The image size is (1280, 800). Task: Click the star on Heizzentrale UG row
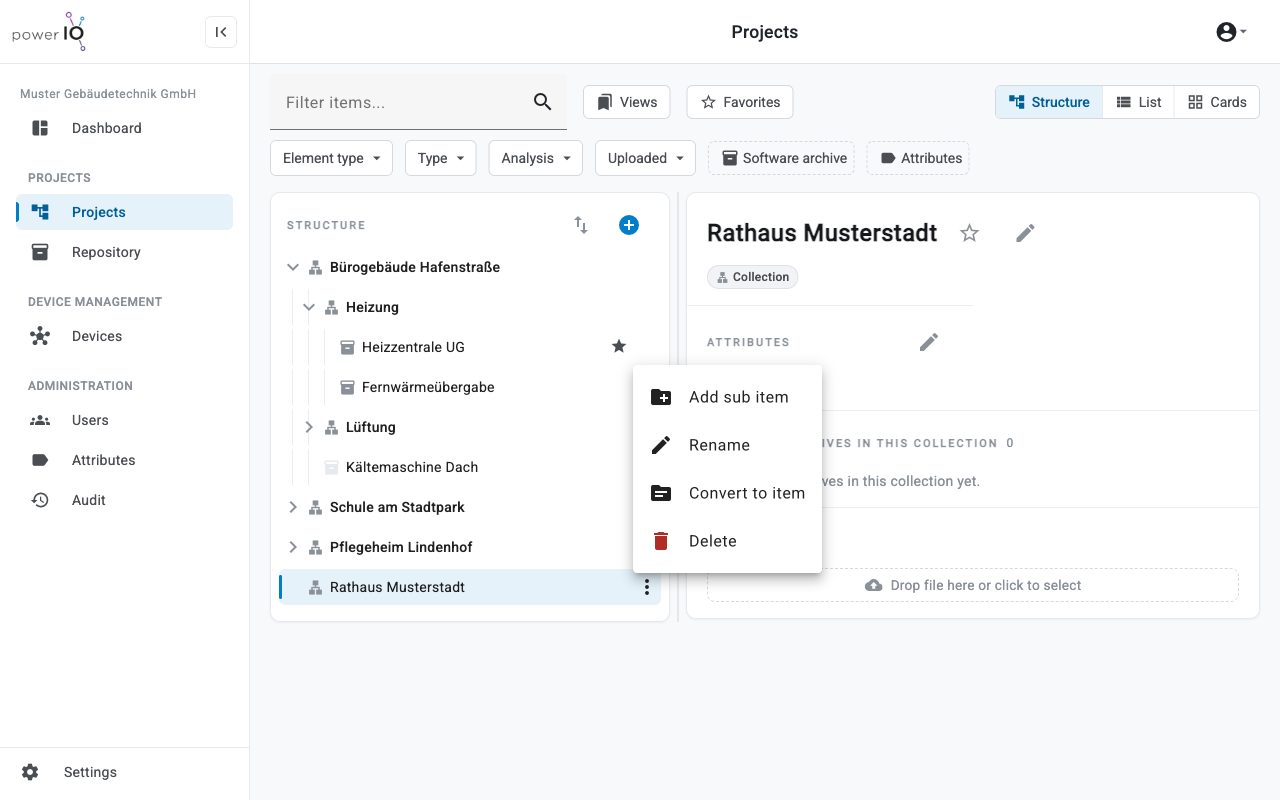619,347
